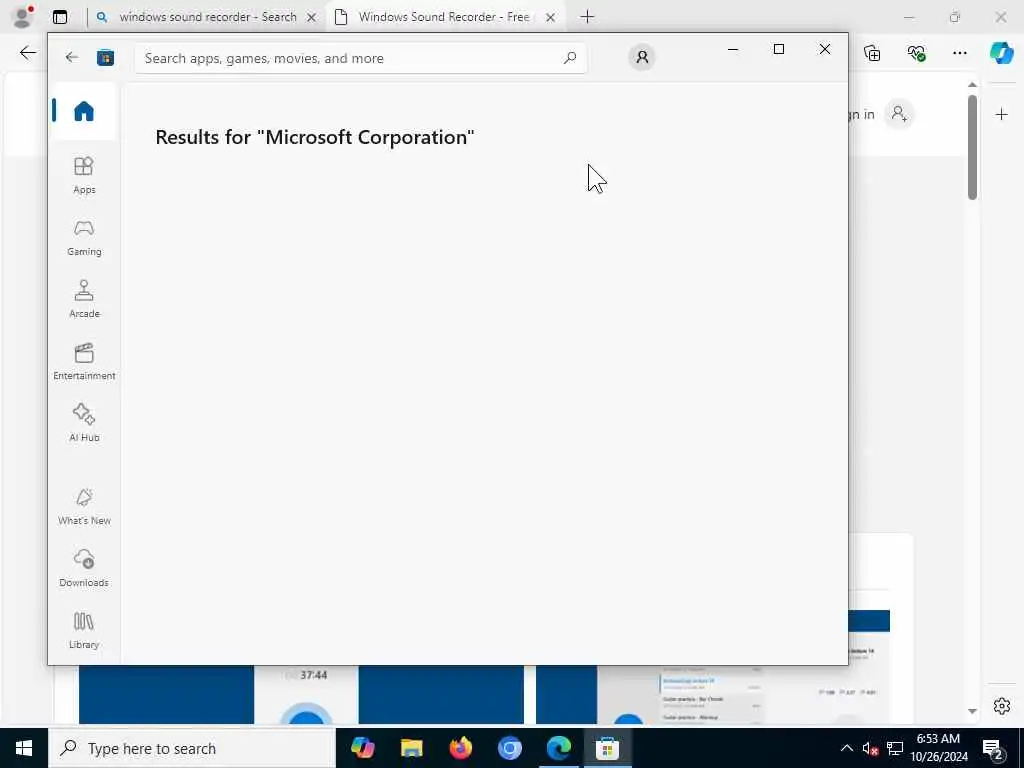Click the web page sign in user icon
The height and width of the screenshot is (768, 1024).
(899, 114)
